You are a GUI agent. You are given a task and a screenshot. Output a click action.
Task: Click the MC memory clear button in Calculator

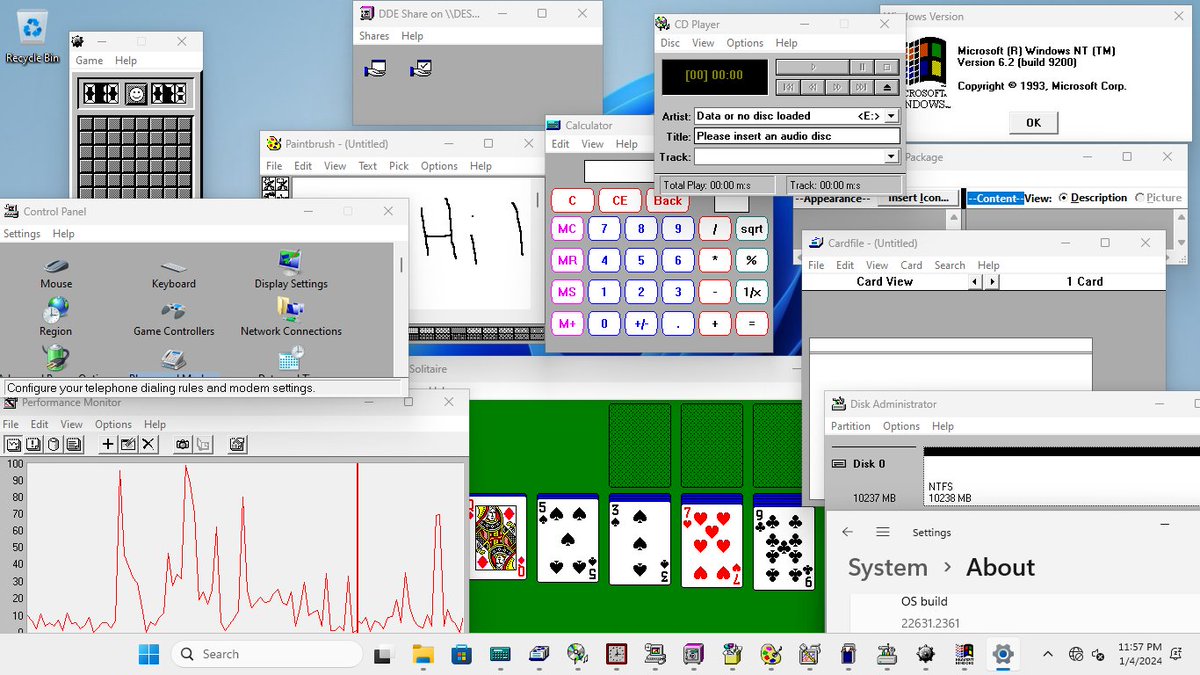567,228
